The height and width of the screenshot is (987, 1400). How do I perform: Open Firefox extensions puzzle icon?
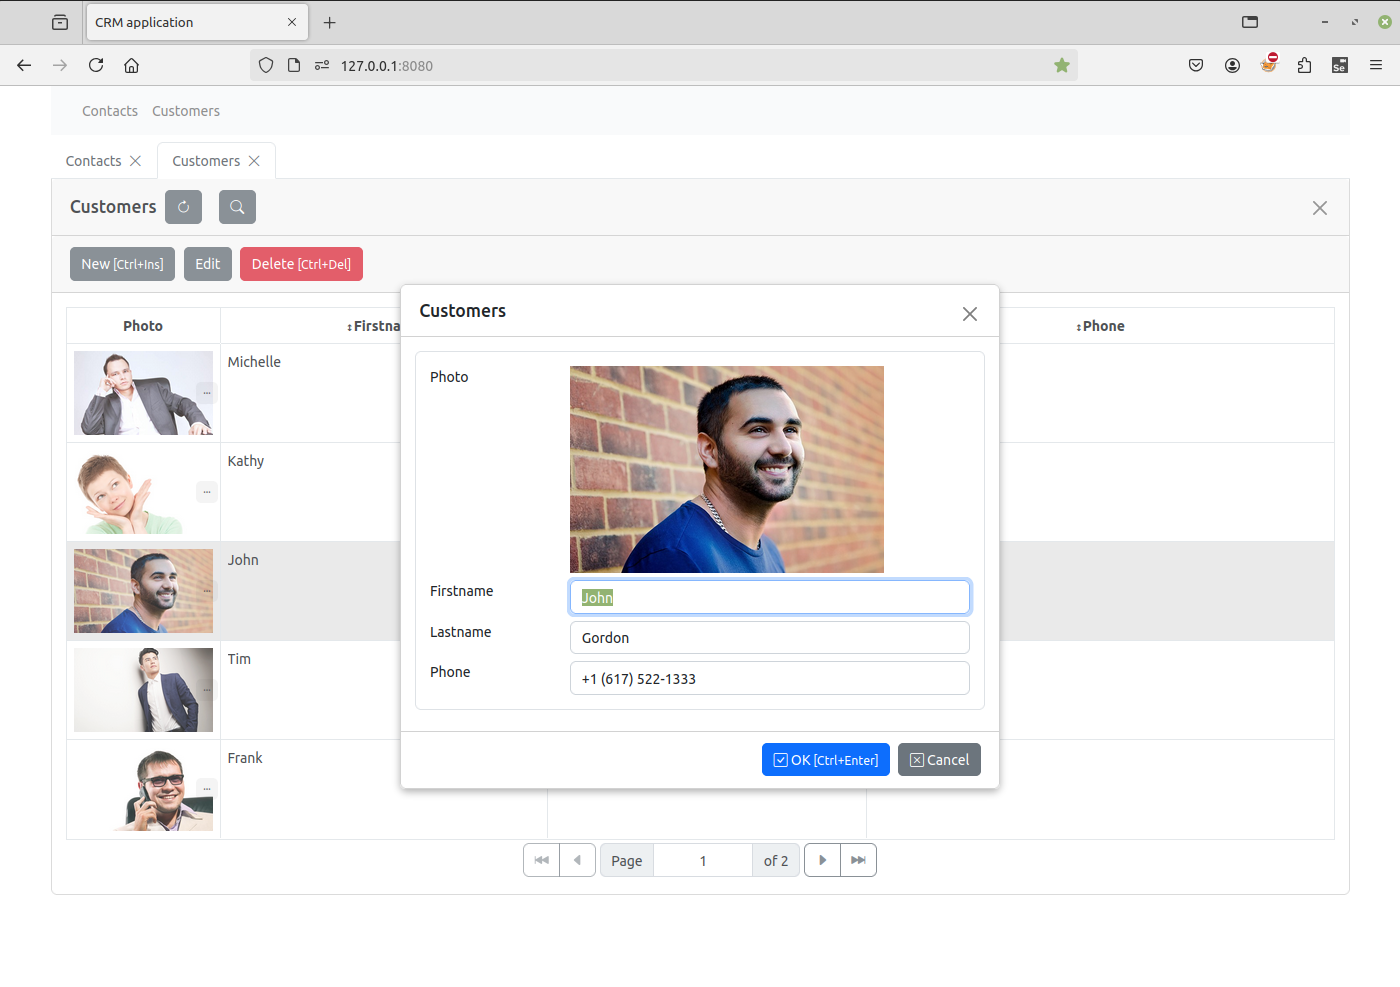(1304, 66)
